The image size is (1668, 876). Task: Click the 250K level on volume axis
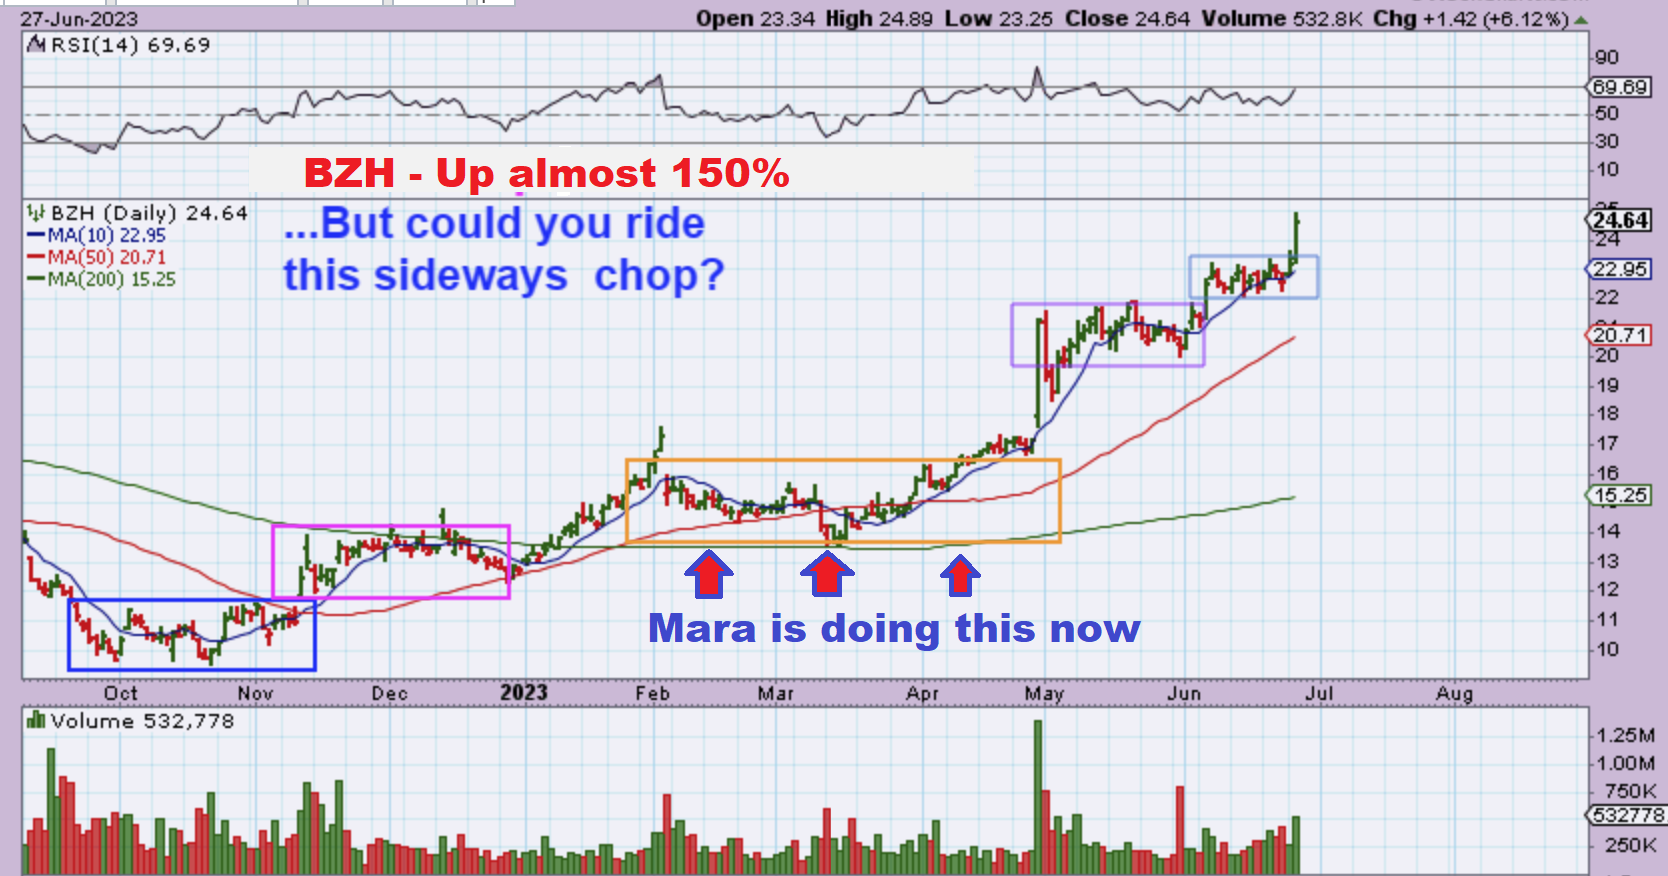tap(1630, 845)
